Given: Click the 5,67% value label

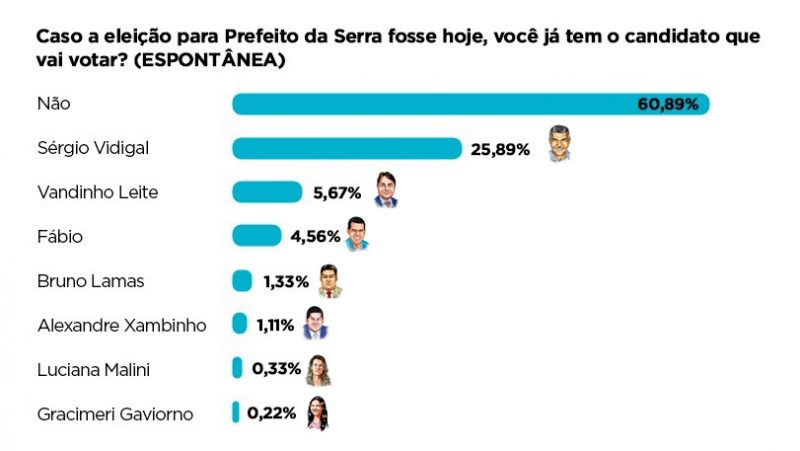Looking at the screenshot, I should tap(337, 193).
